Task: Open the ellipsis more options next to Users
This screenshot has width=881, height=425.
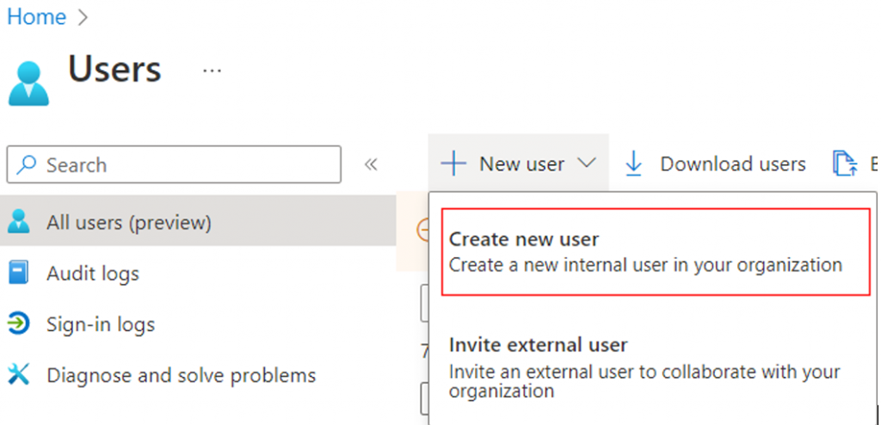Action: click(211, 71)
